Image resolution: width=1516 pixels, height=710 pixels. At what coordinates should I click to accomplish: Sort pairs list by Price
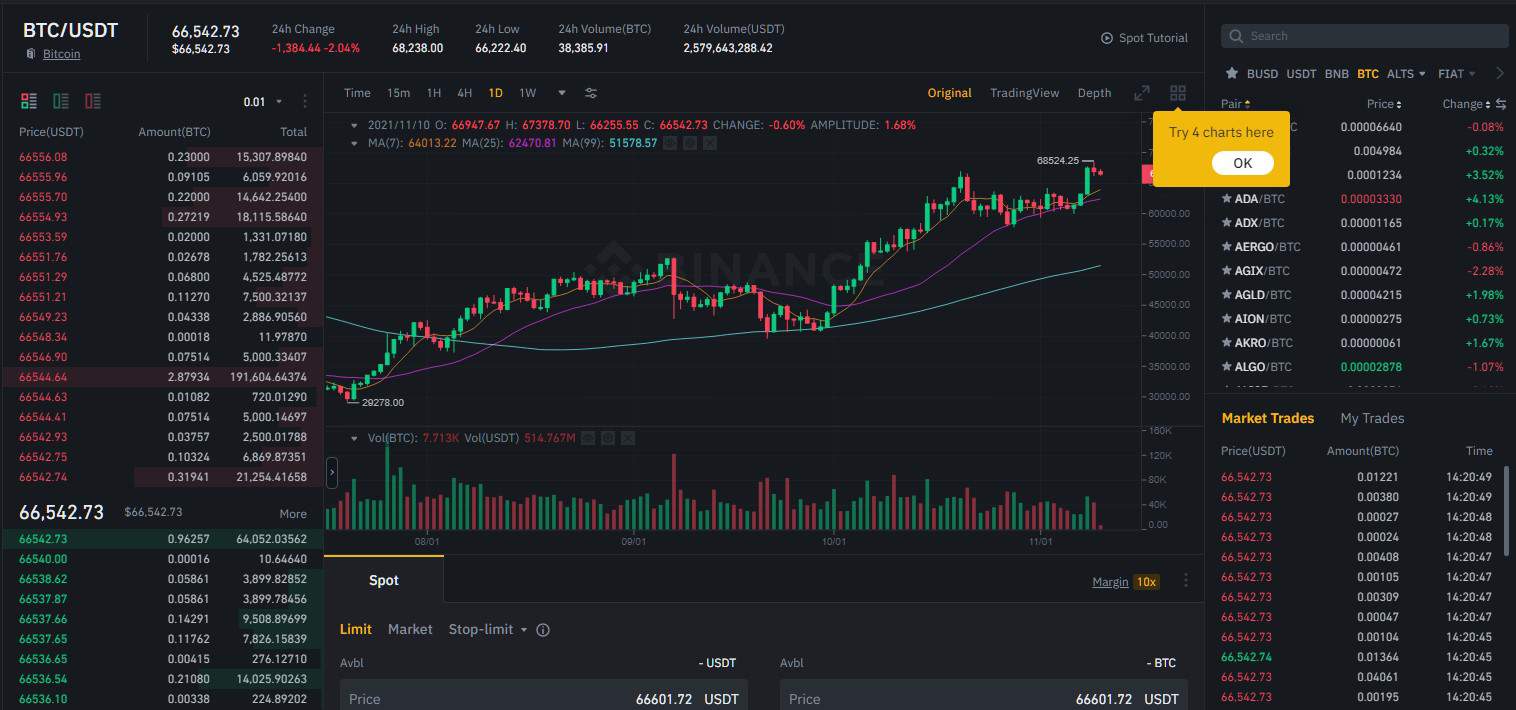(x=1384, y=104)
